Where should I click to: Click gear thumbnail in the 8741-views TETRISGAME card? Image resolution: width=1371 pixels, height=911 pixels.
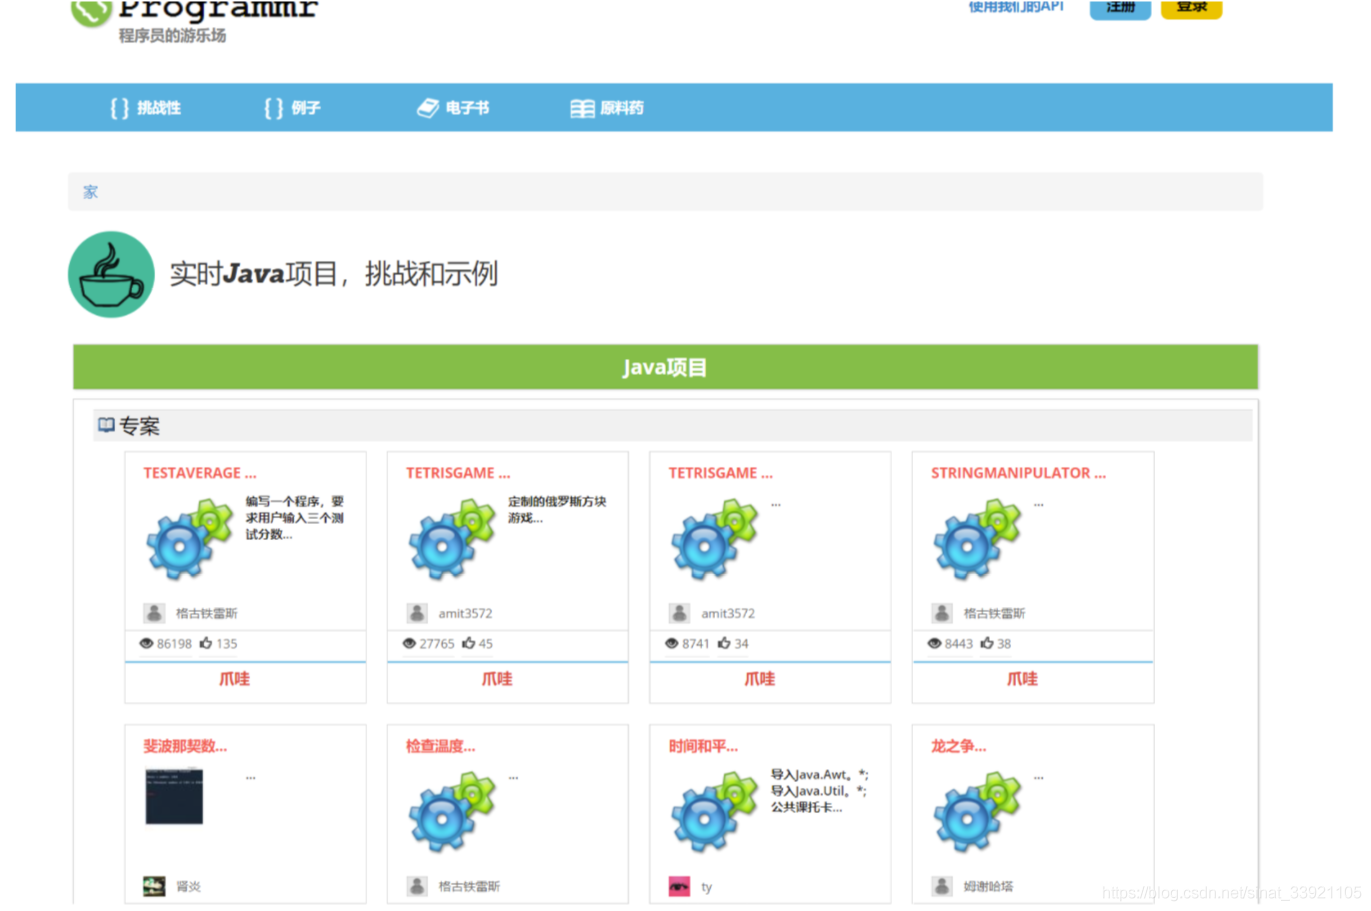click(x=714, y=540)
